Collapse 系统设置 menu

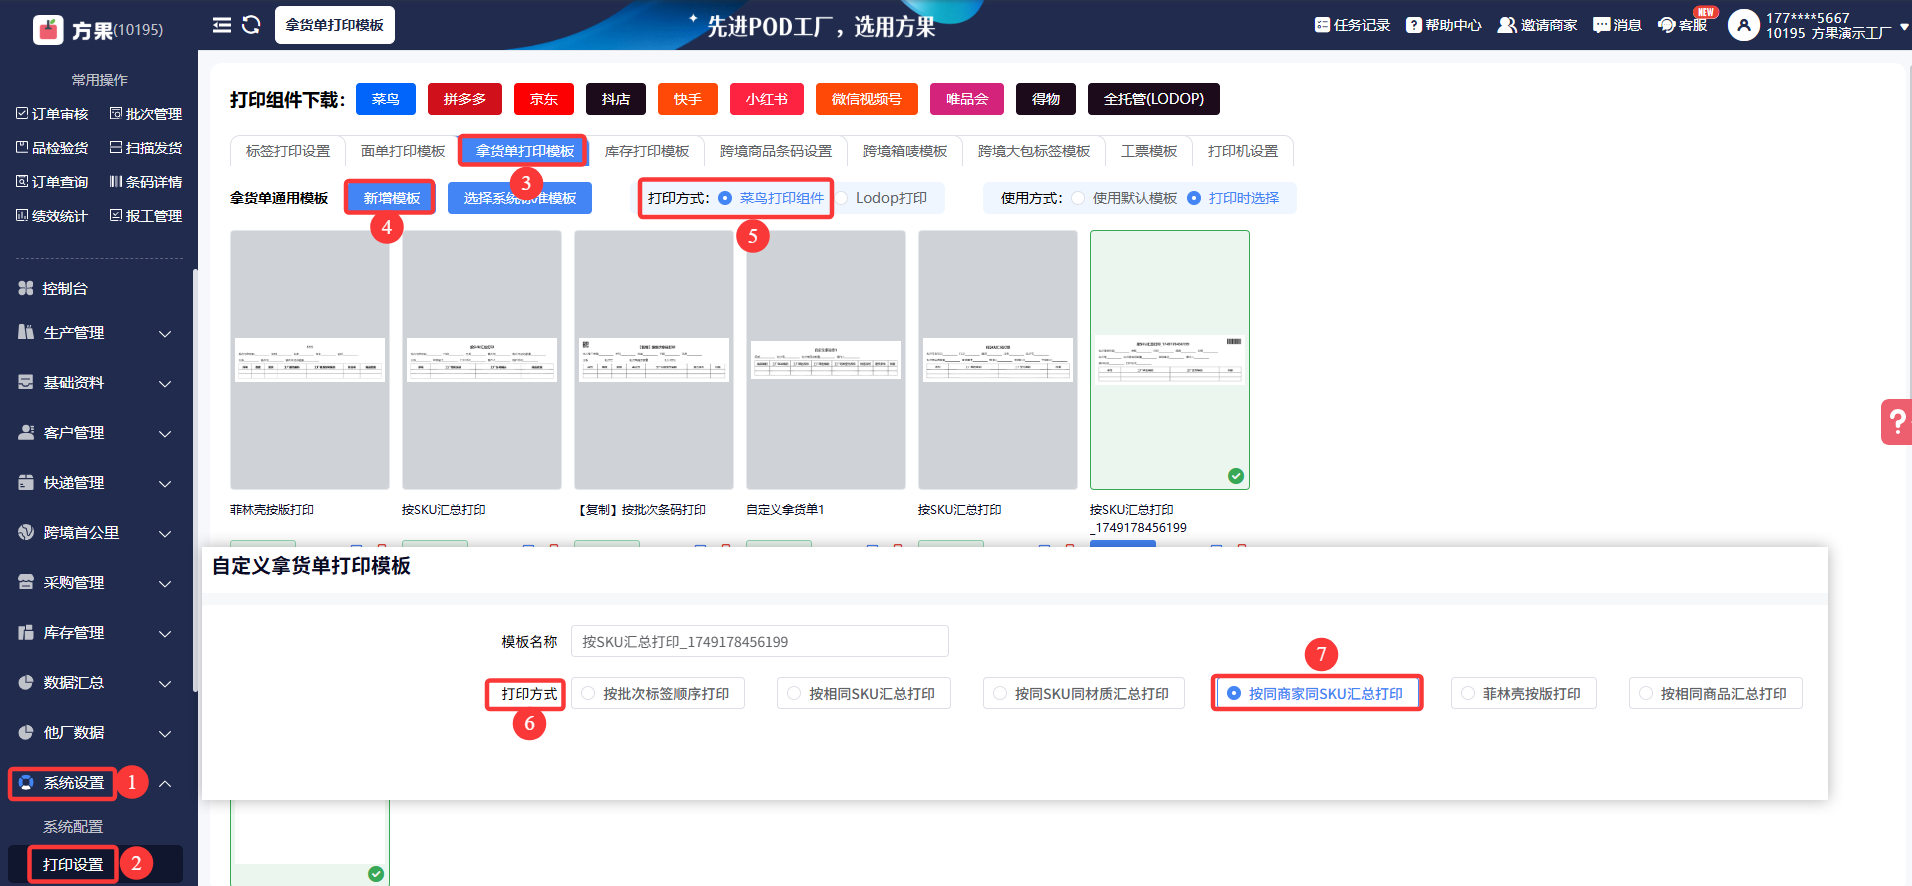pyautogui.click(x=96, y=783)
